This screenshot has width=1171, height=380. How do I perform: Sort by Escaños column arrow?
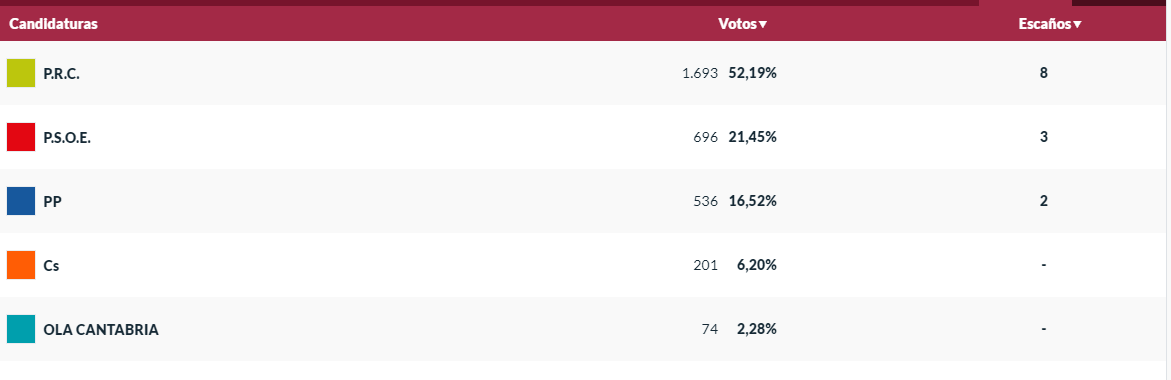[1078, 25]
